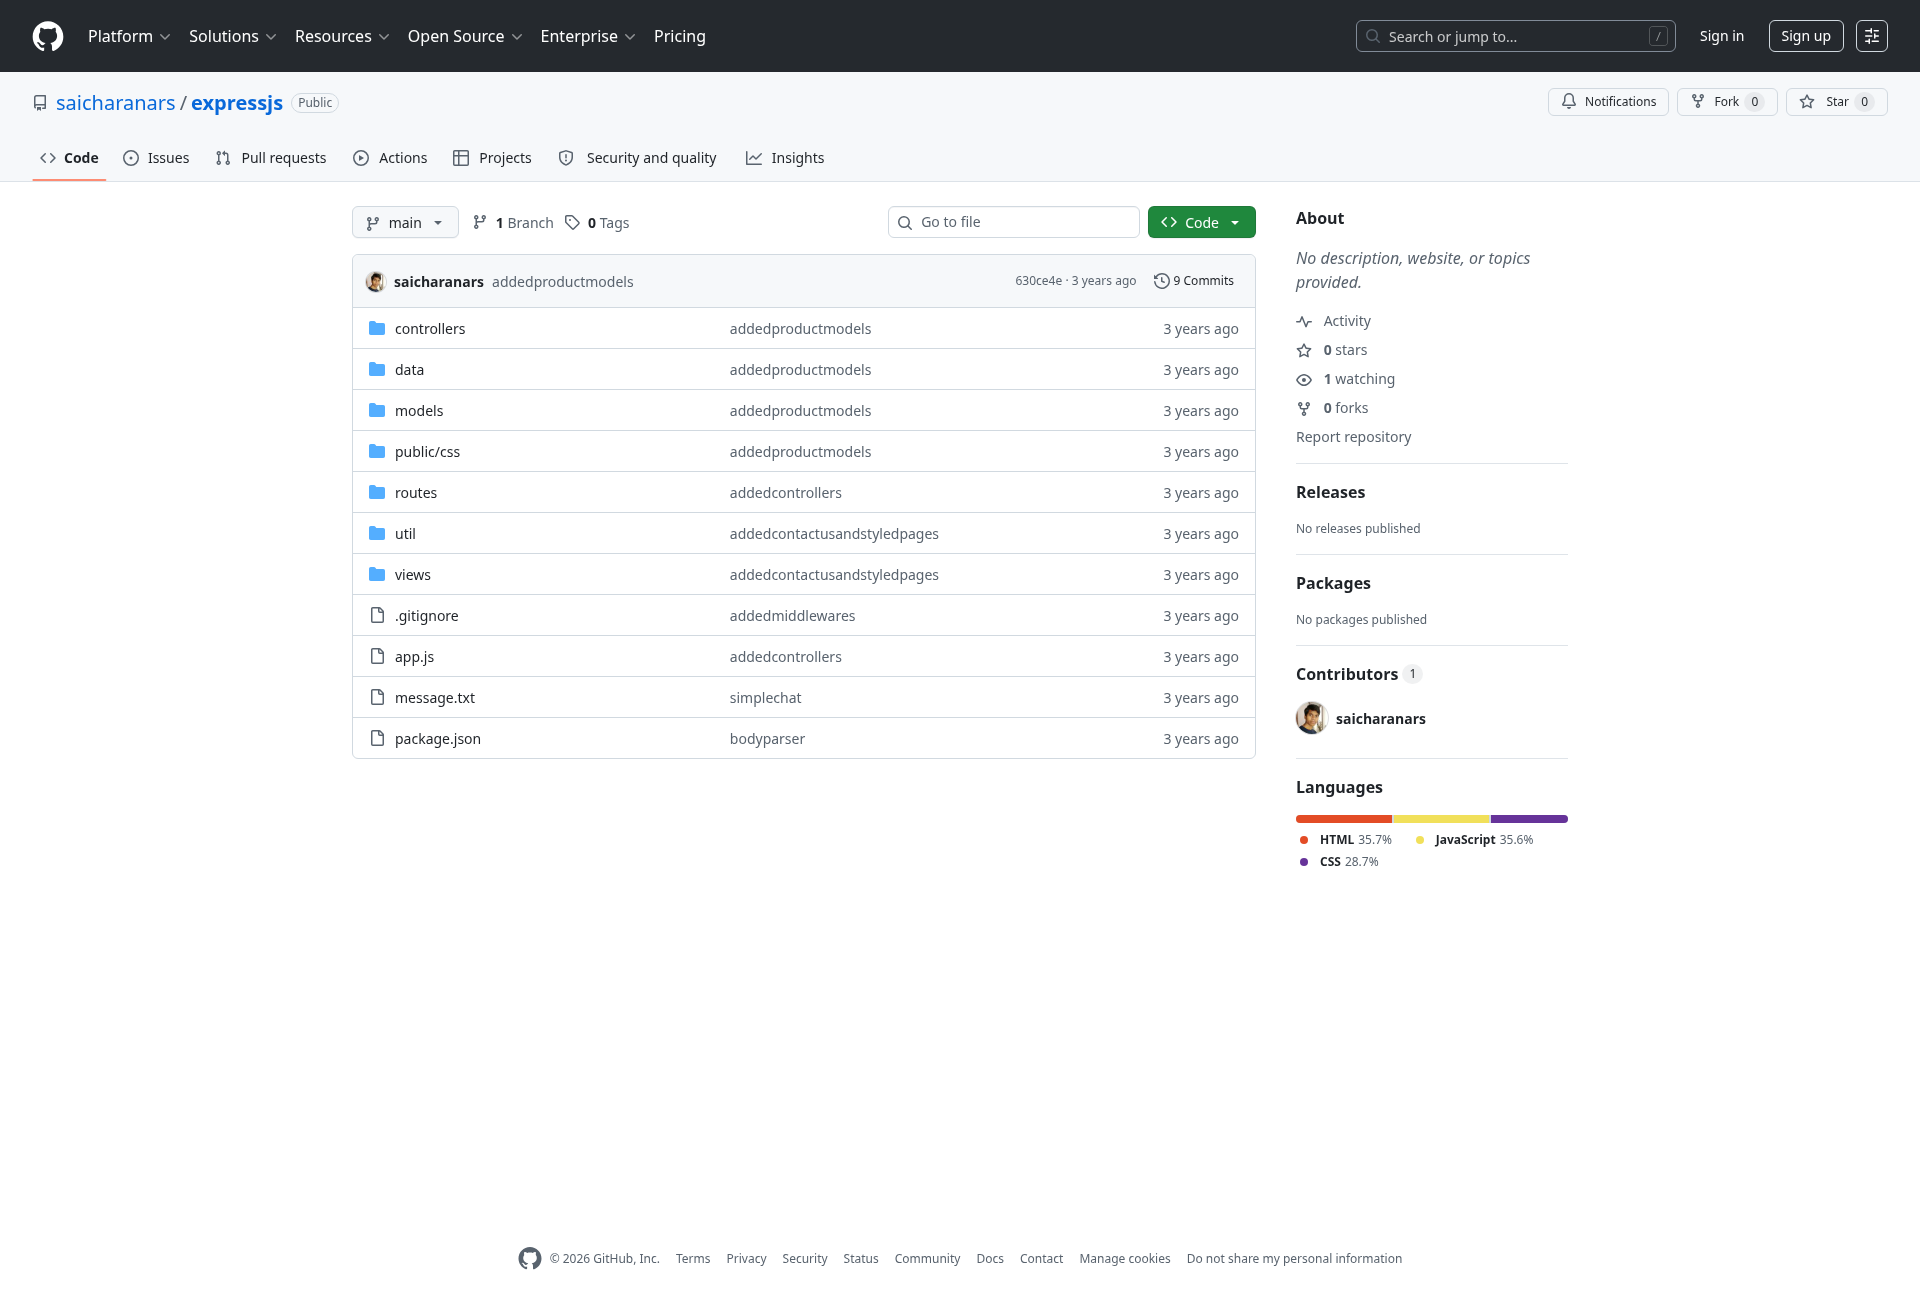Click commit hash 630ce4e

1038,281
